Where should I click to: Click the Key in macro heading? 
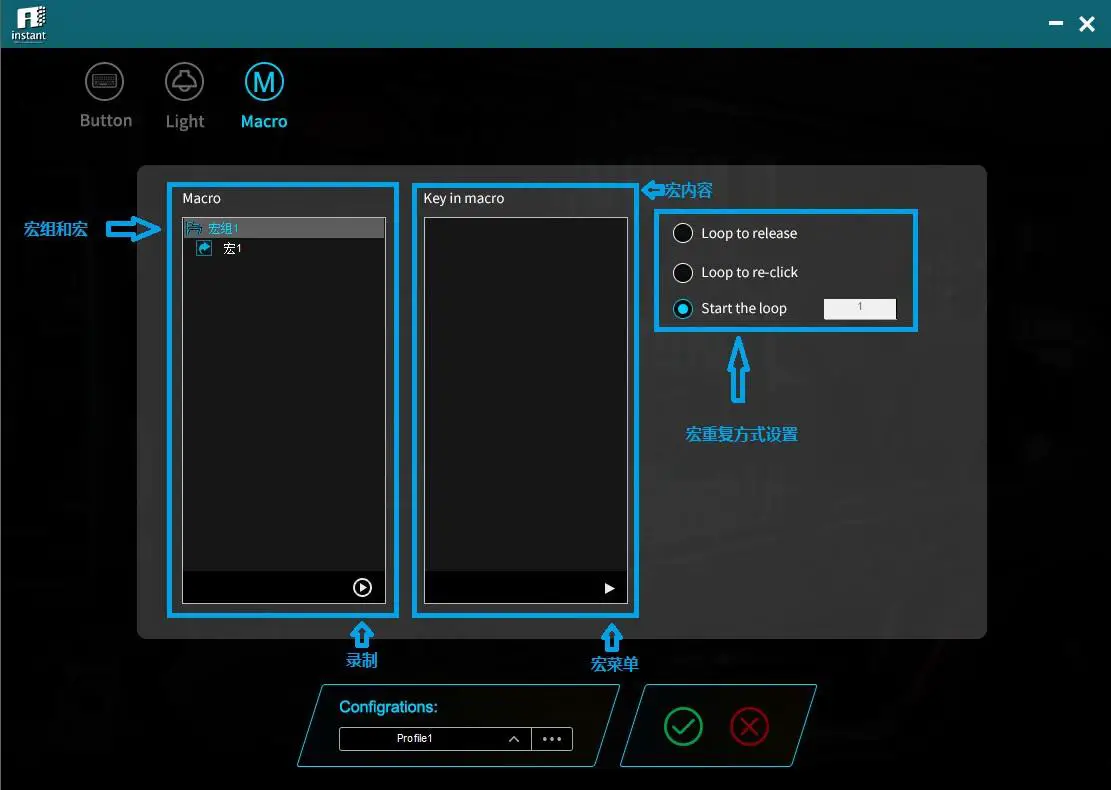click(x=463, y=198)
